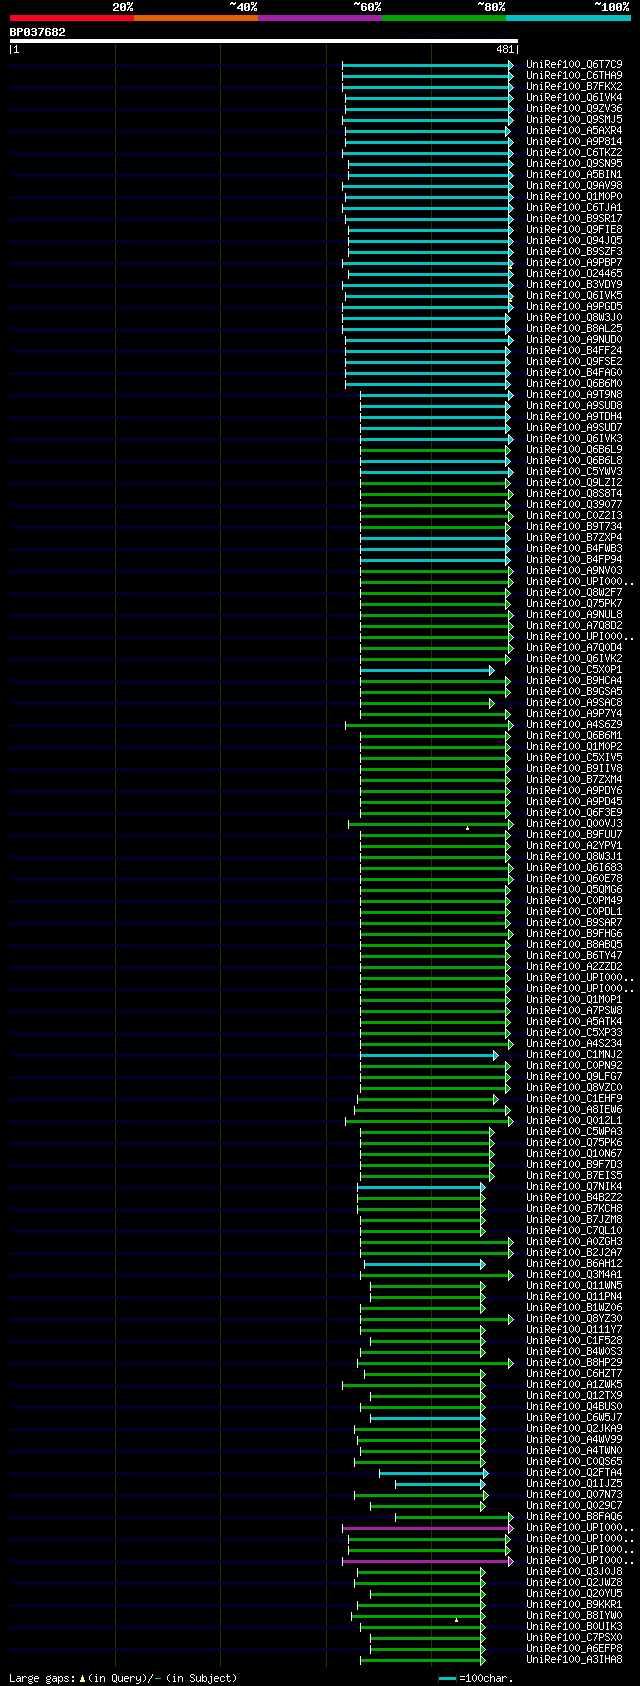Click the white query sequence bar
The width and height of the screenshot is (640, 1686).
tap(264, 41)
